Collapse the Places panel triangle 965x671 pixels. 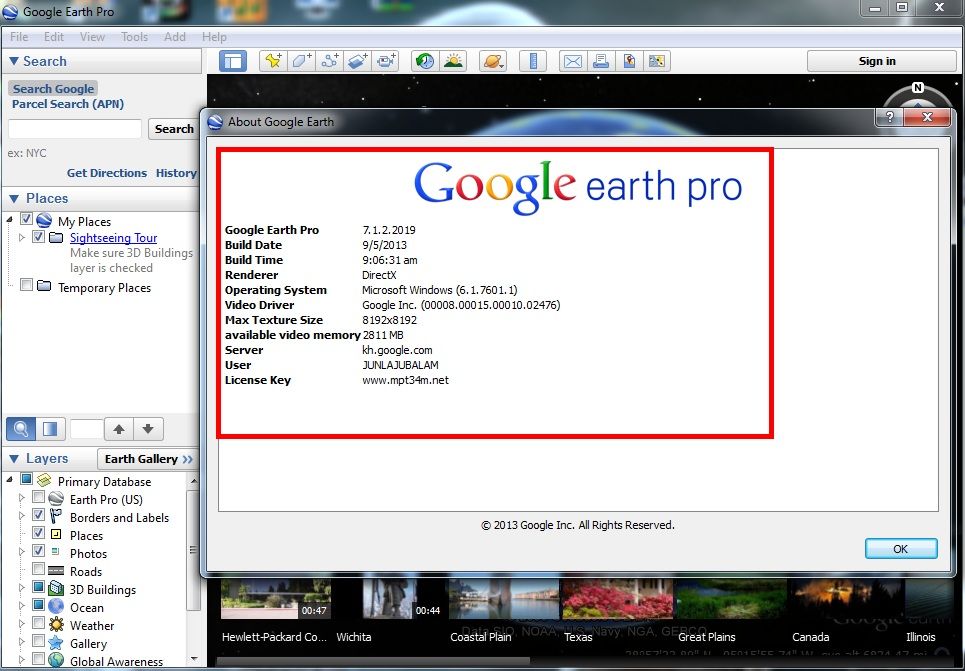click(x=14, y=198)
